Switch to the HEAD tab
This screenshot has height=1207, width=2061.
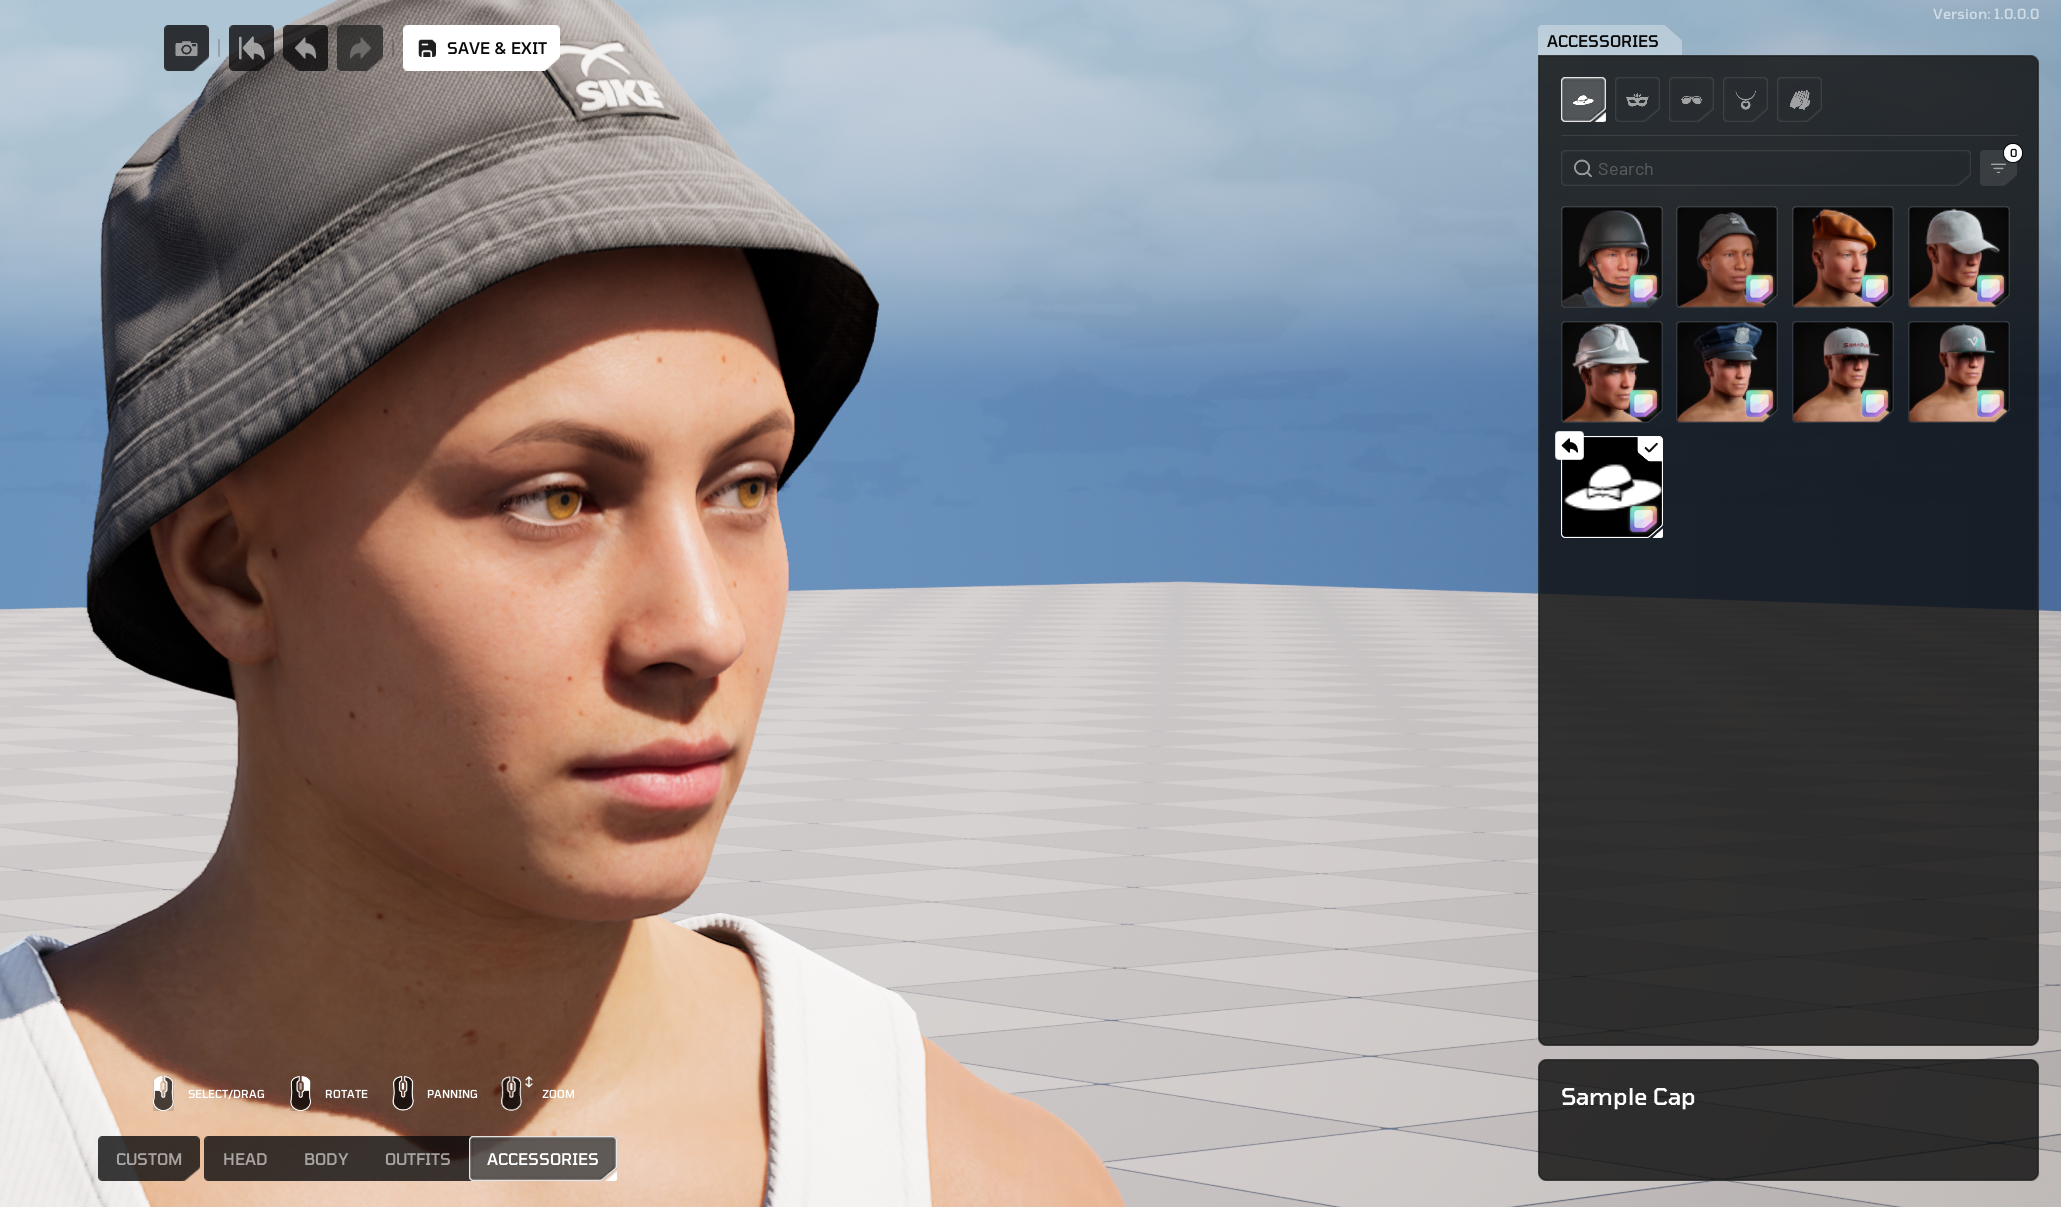(x=245, y=1159)
